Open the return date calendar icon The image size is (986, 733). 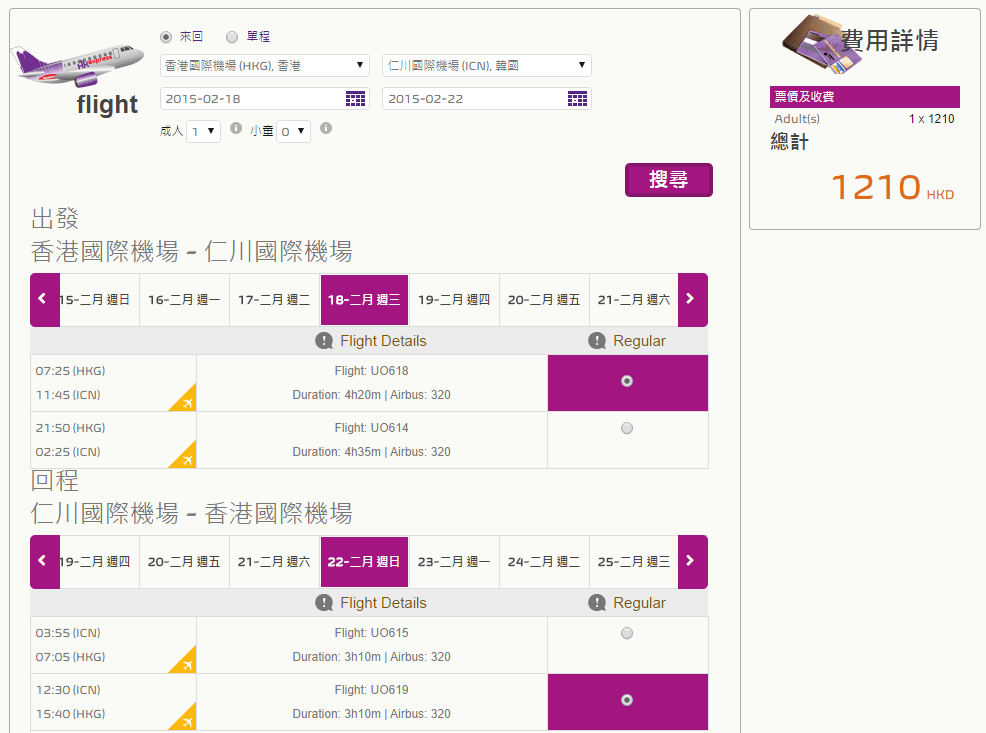coord(577,98)
